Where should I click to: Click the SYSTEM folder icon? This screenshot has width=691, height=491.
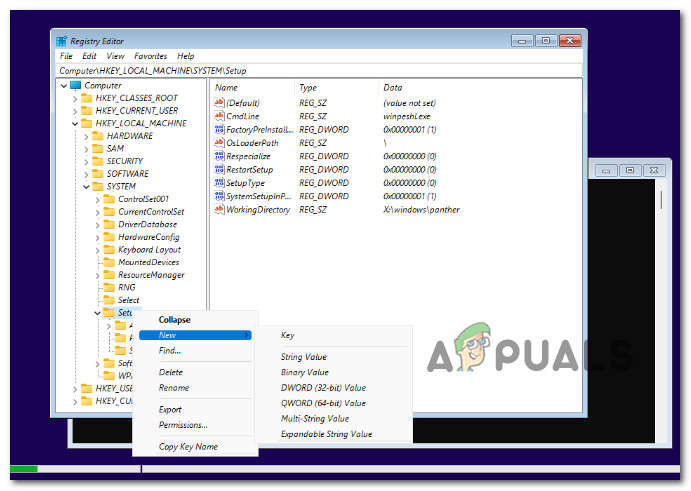(x=98, y=186)
